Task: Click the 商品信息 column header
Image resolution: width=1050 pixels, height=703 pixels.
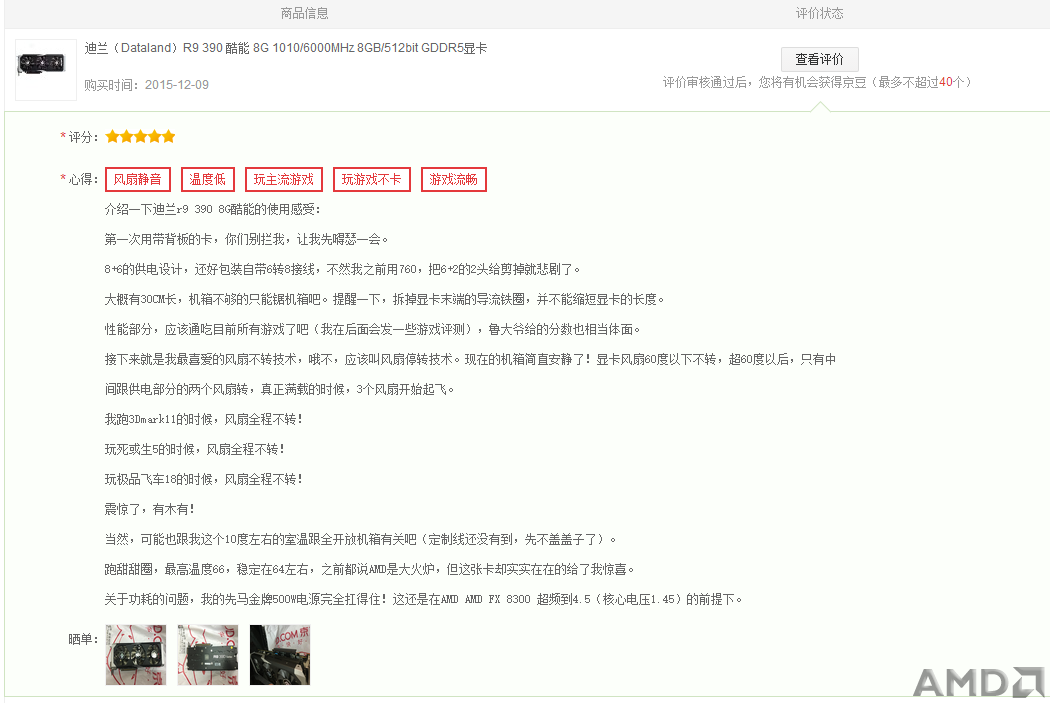Action: pyautogui.click(x=304, y=13)
